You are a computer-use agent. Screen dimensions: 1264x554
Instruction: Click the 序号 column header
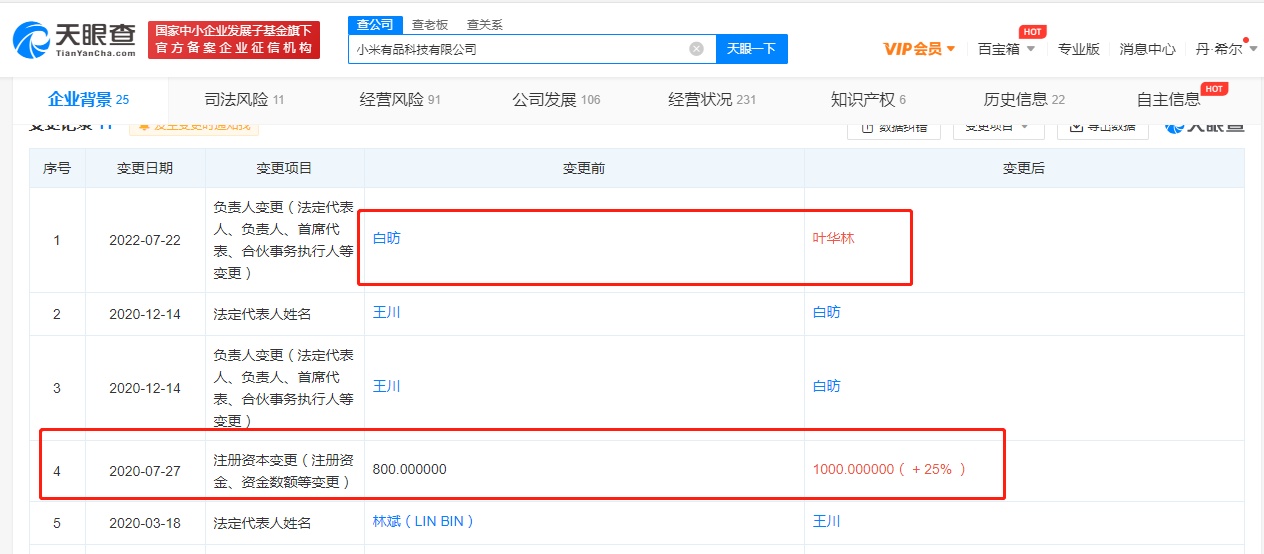pyautogui.click(x=57, y=169)
